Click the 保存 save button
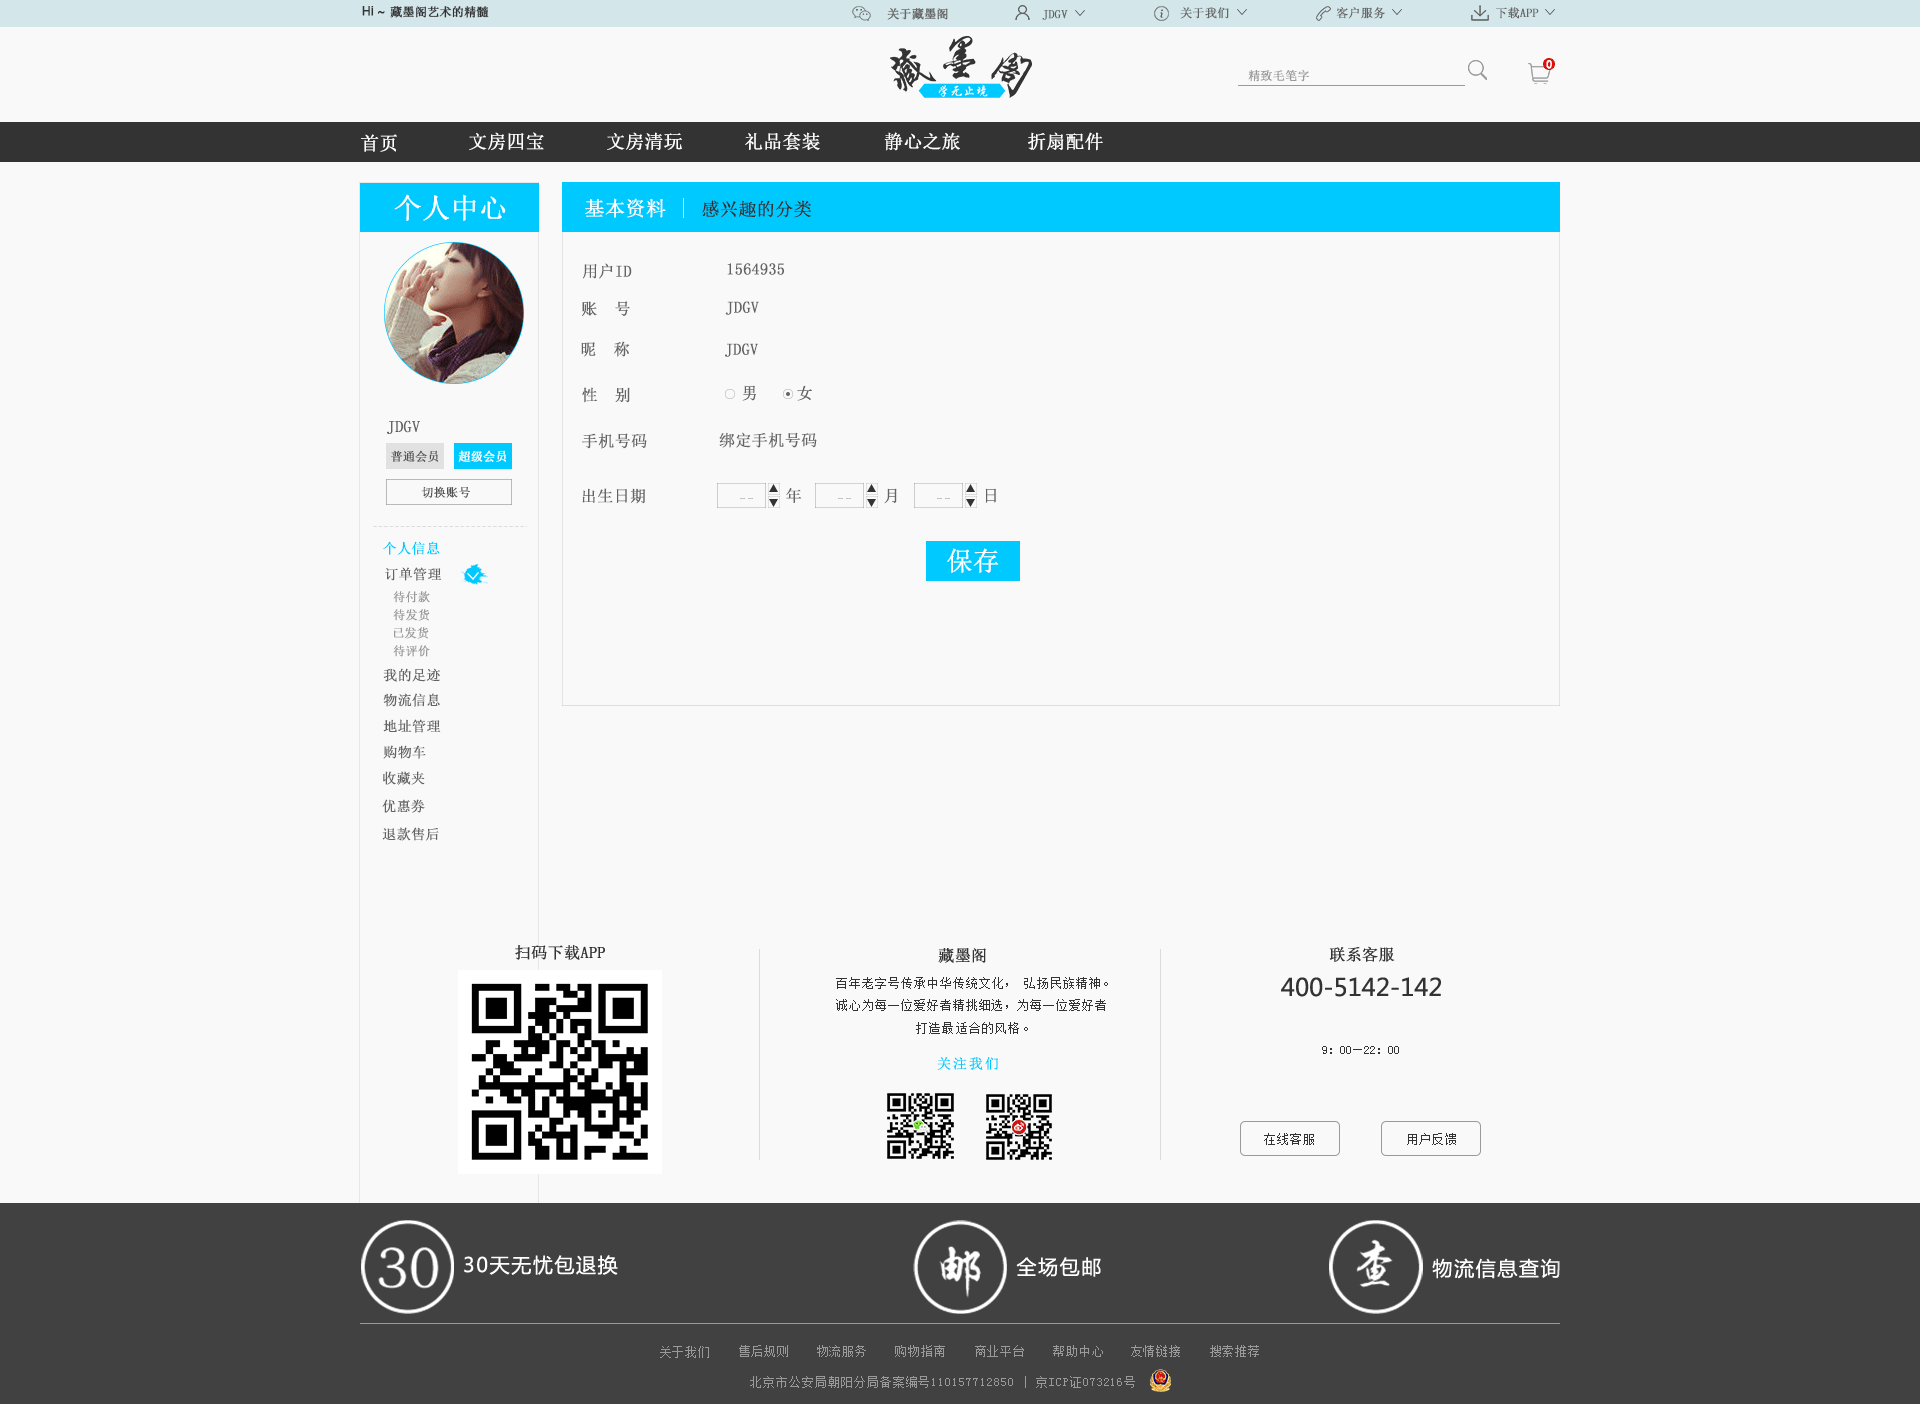 [x=972, y=561]
